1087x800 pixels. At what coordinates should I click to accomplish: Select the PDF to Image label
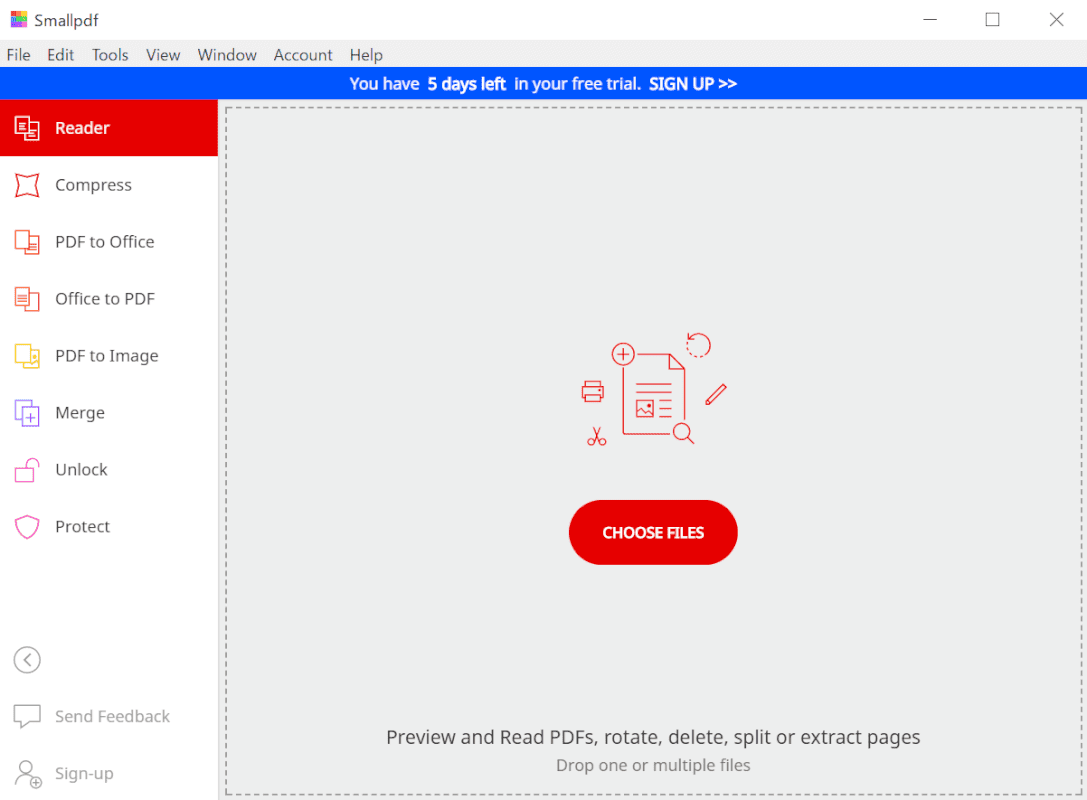(x=107, y=356)
